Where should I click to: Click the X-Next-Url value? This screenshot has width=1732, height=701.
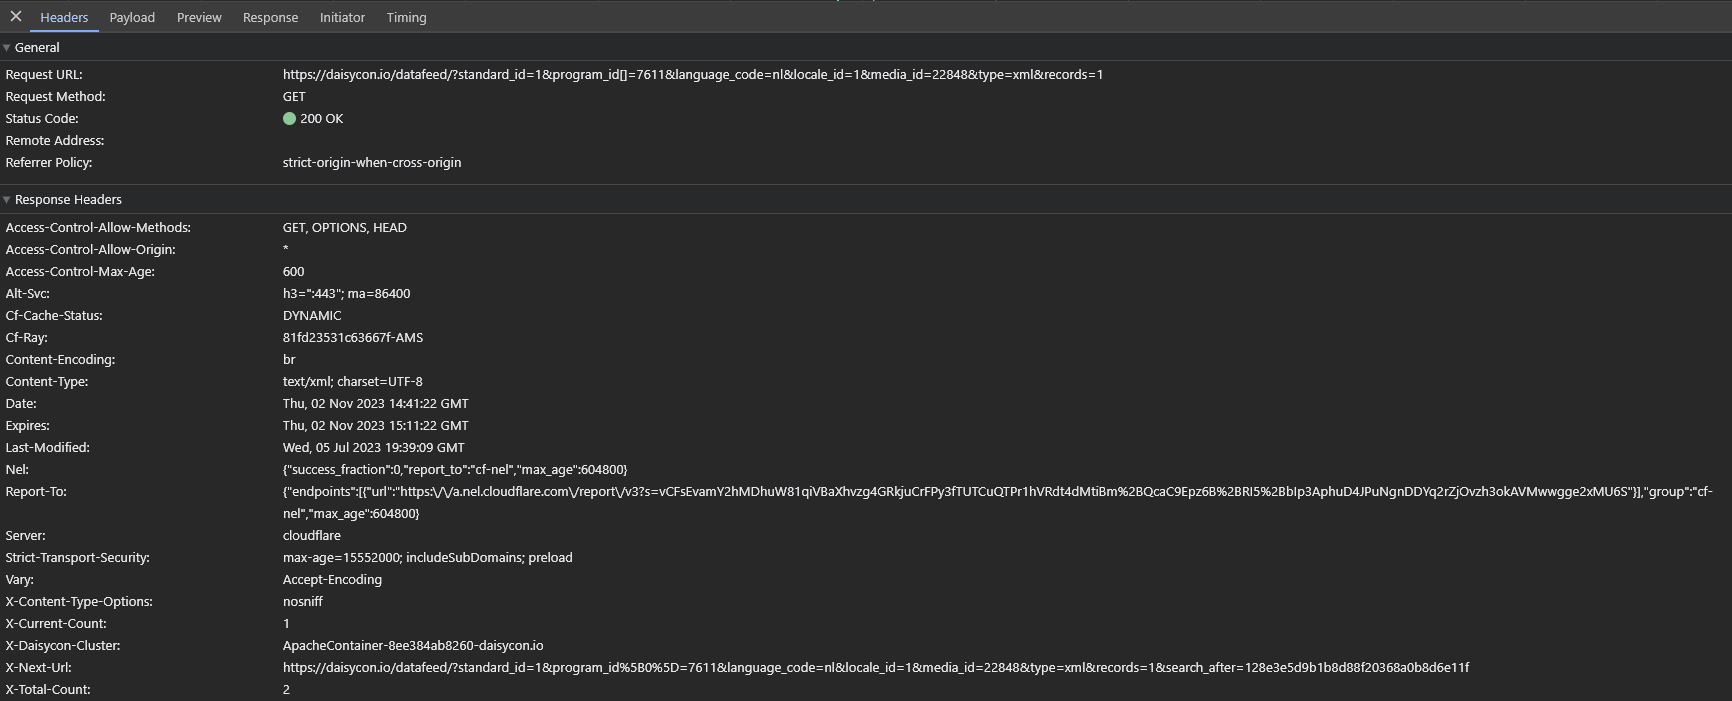875,668
